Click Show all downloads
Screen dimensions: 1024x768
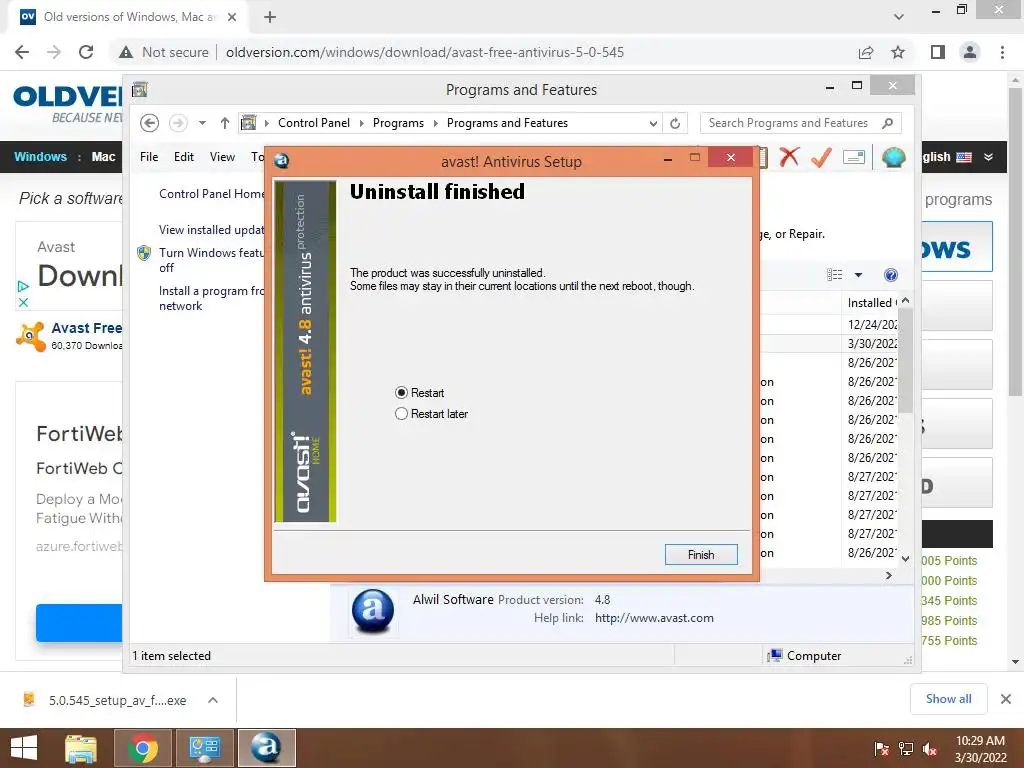pyautogui.click(x=948, y=699)
